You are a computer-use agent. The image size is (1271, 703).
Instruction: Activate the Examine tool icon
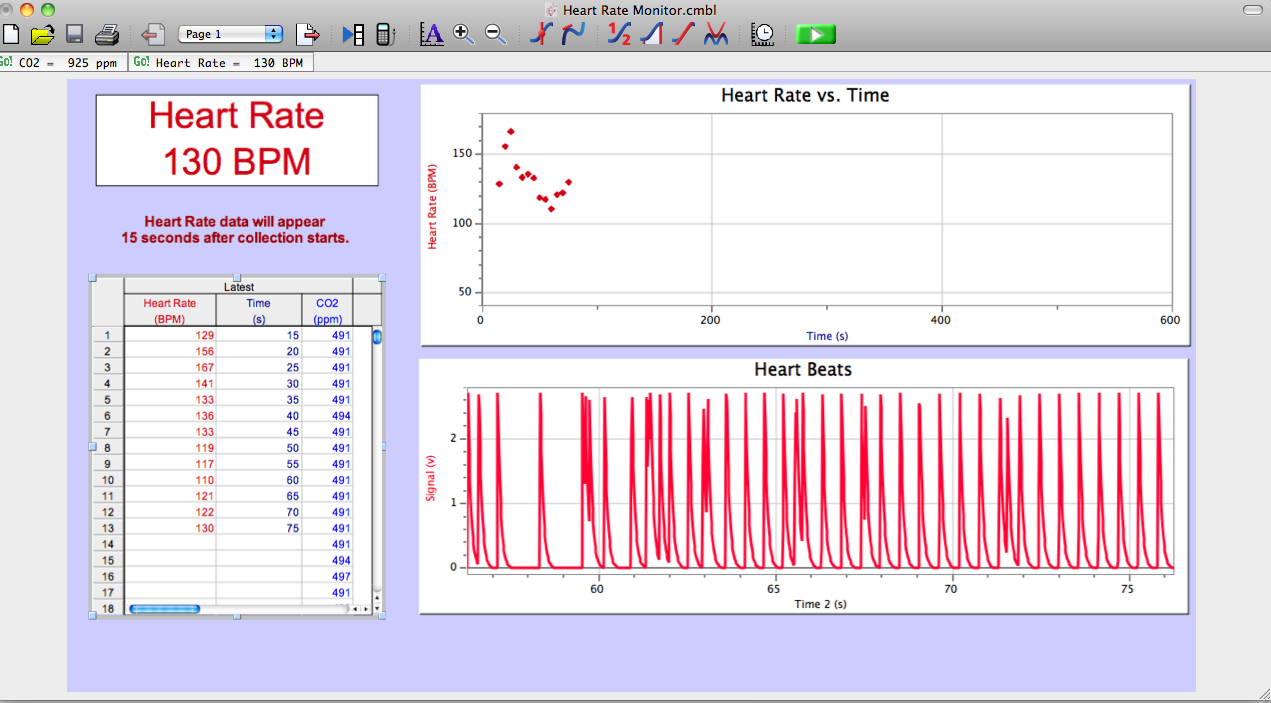point(541,35)
